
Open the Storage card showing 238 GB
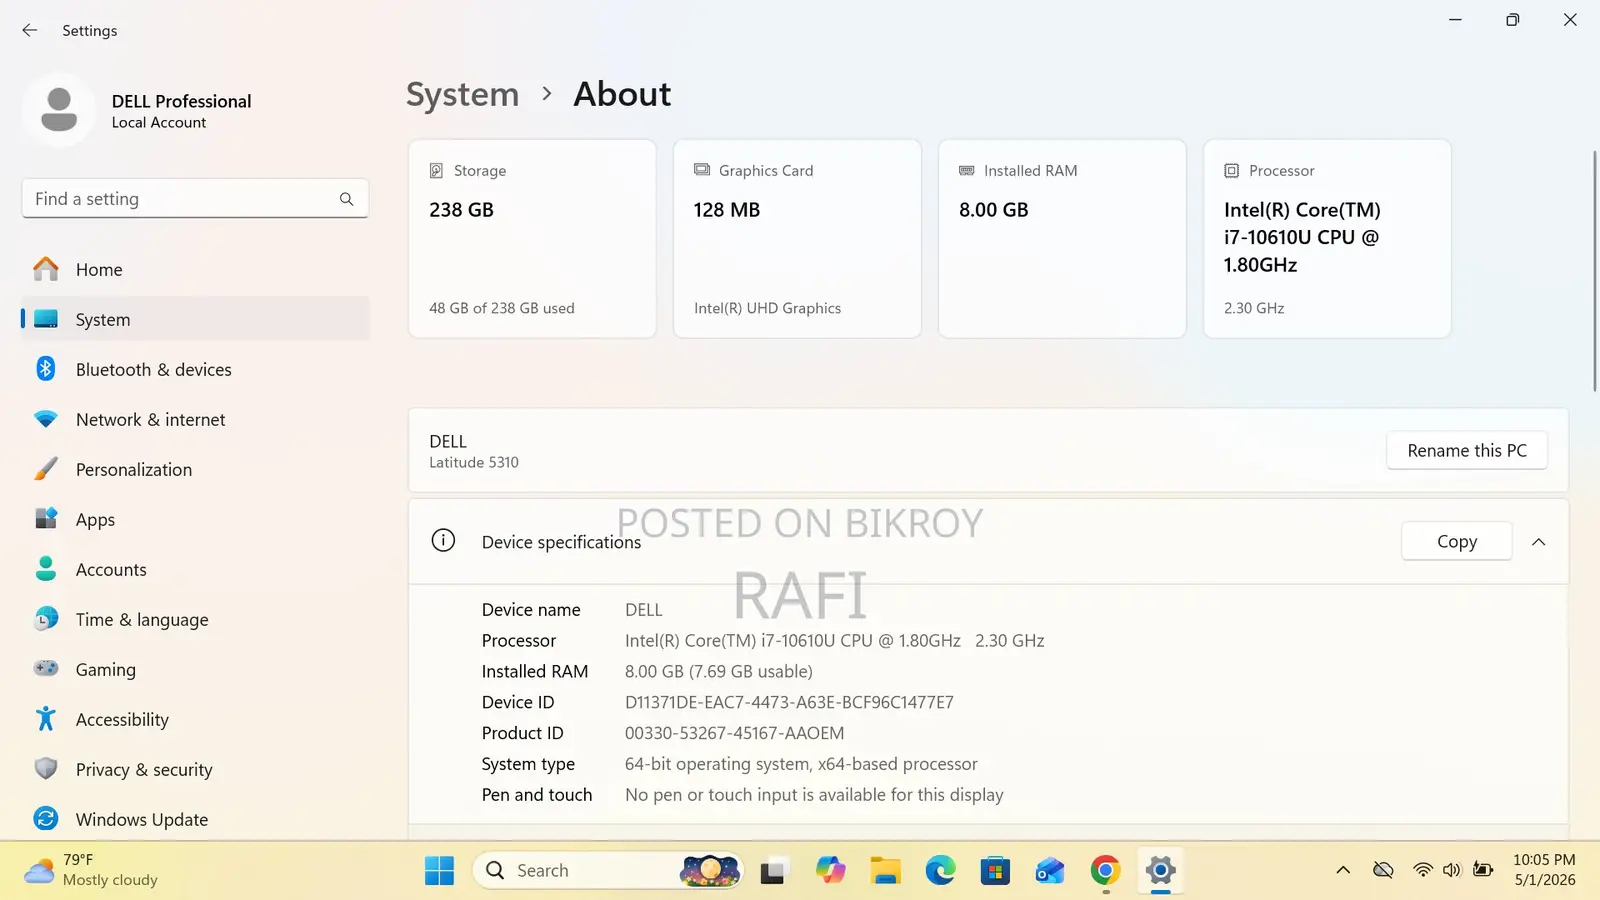(x=532, y=238)
